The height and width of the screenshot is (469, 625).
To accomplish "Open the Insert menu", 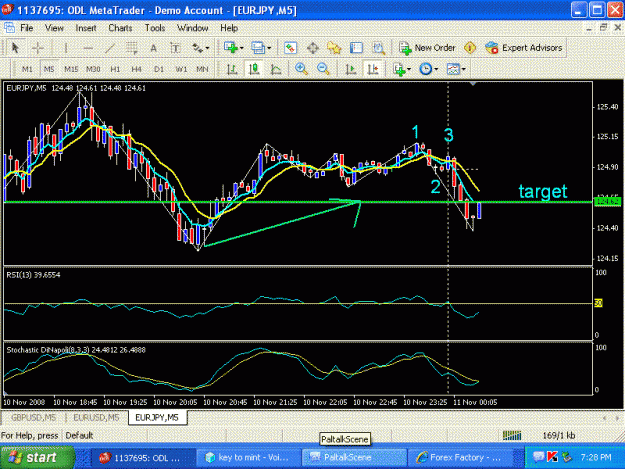I will click(86, 28).
